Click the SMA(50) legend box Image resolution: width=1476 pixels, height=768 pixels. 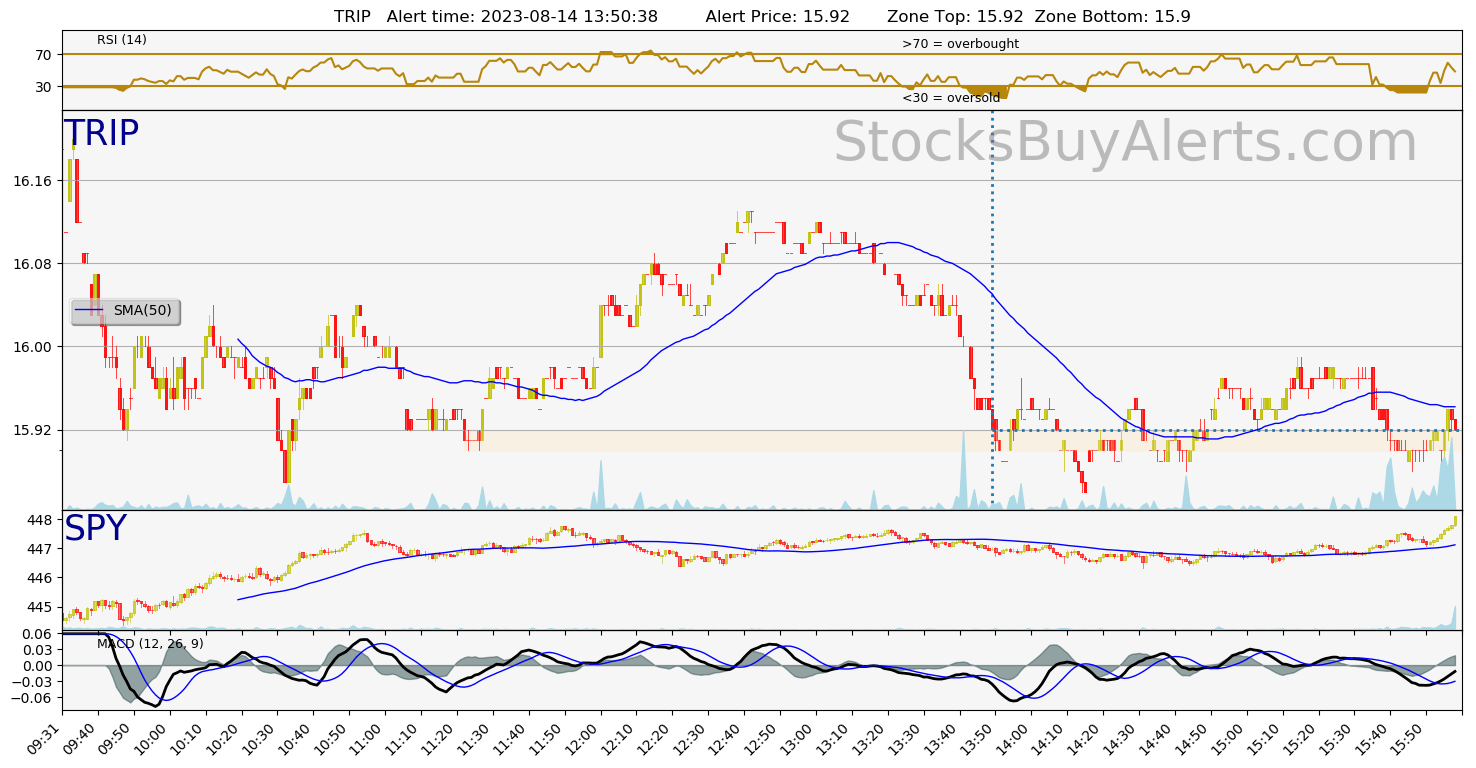(125, 311)
